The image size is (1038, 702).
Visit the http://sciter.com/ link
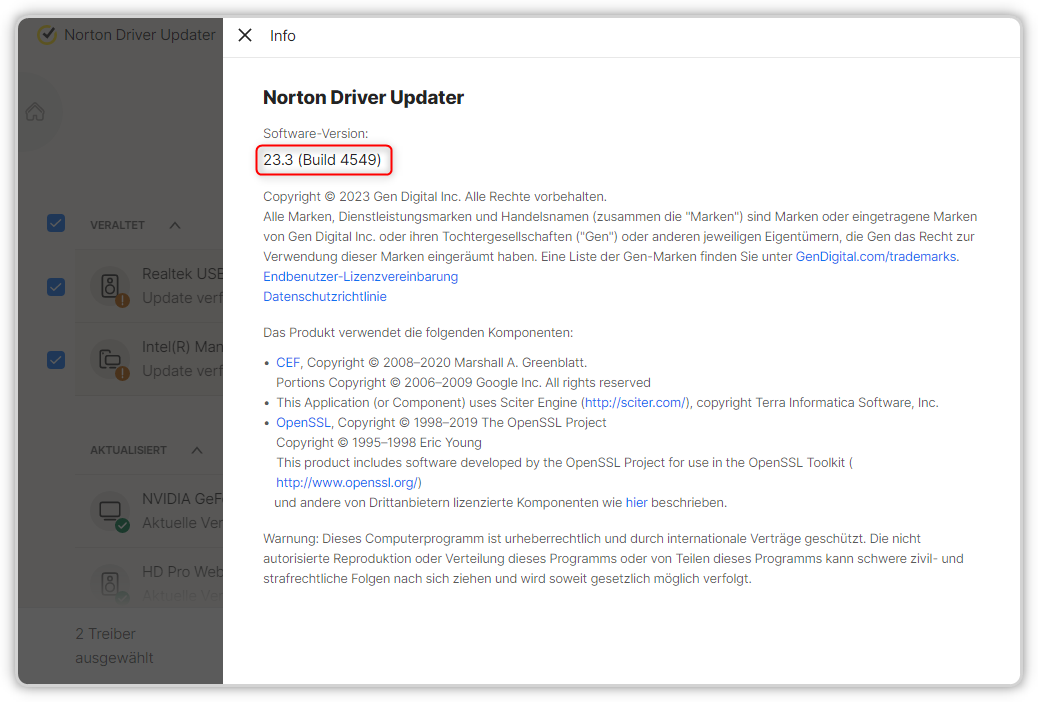click(636, 402)
